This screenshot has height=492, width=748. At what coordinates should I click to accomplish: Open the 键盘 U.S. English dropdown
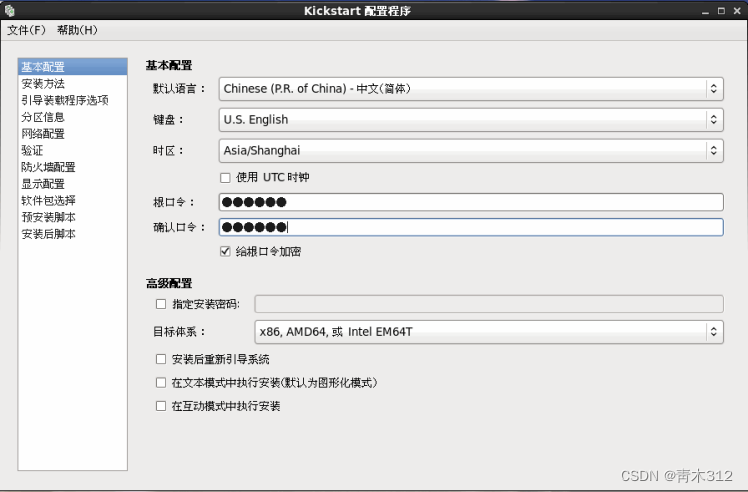471,120
